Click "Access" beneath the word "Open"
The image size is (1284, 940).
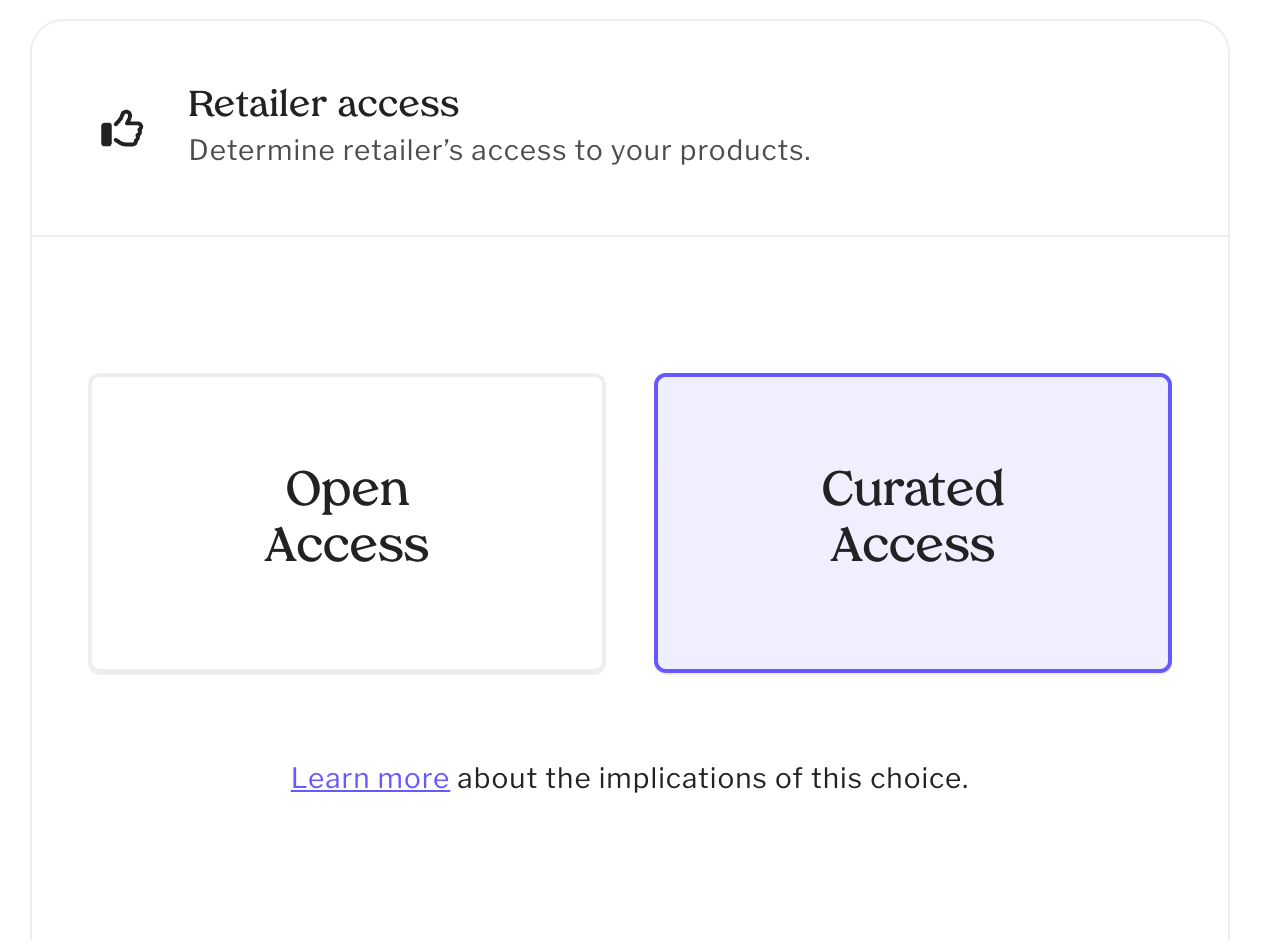pos(347,546)
